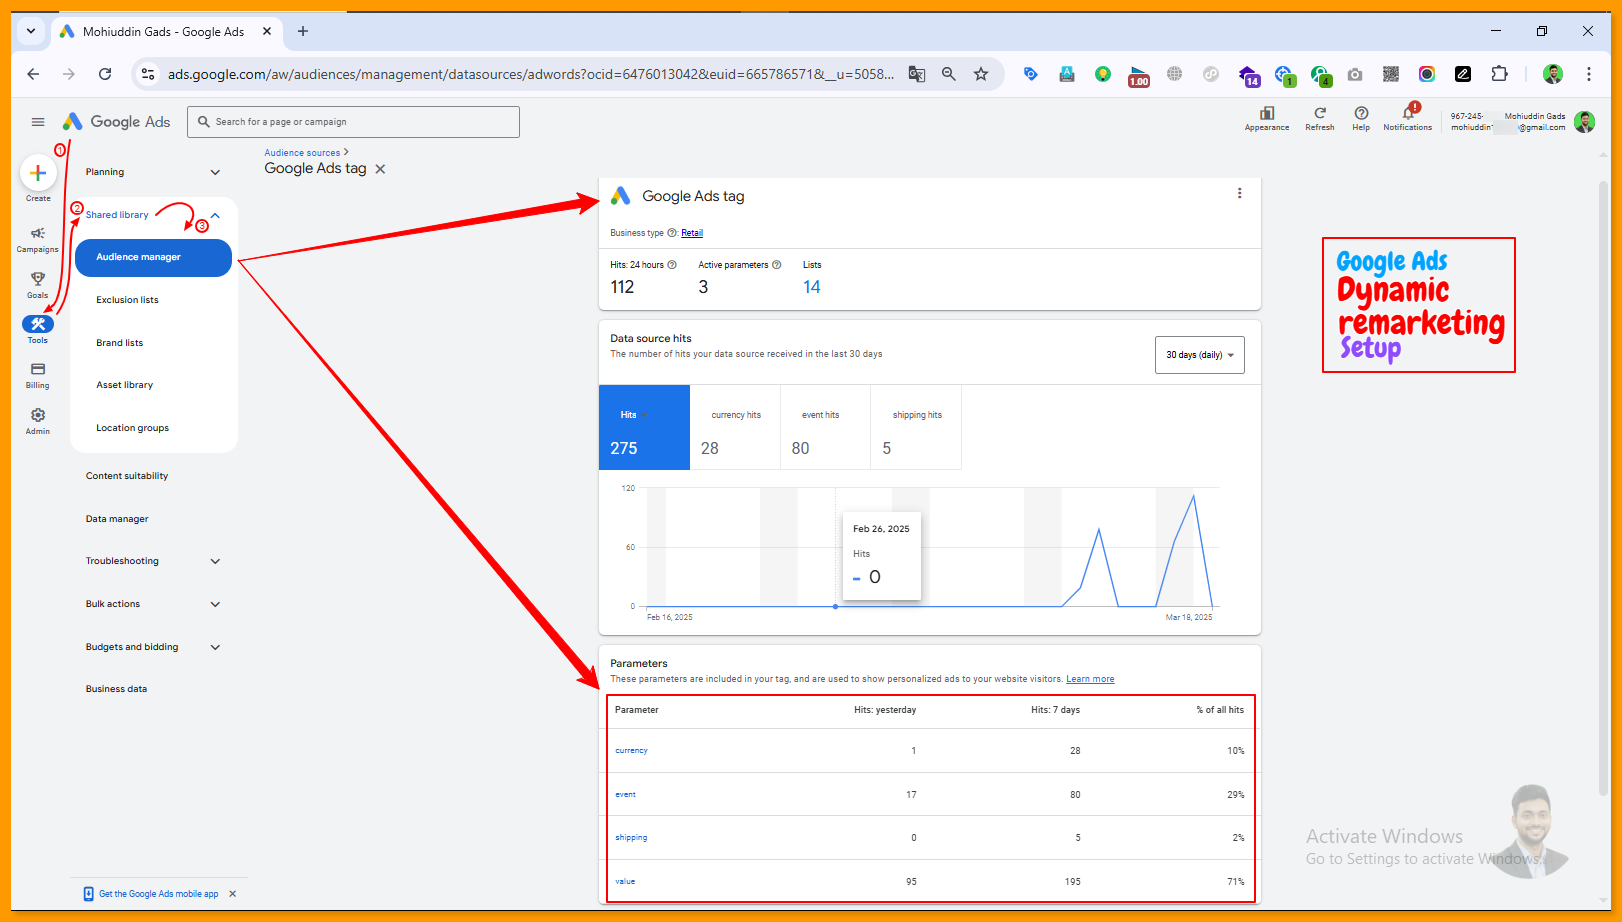Open Notifications bell icon
The width and height of the screenshot is (1622, 922).
click(1408, 116)
